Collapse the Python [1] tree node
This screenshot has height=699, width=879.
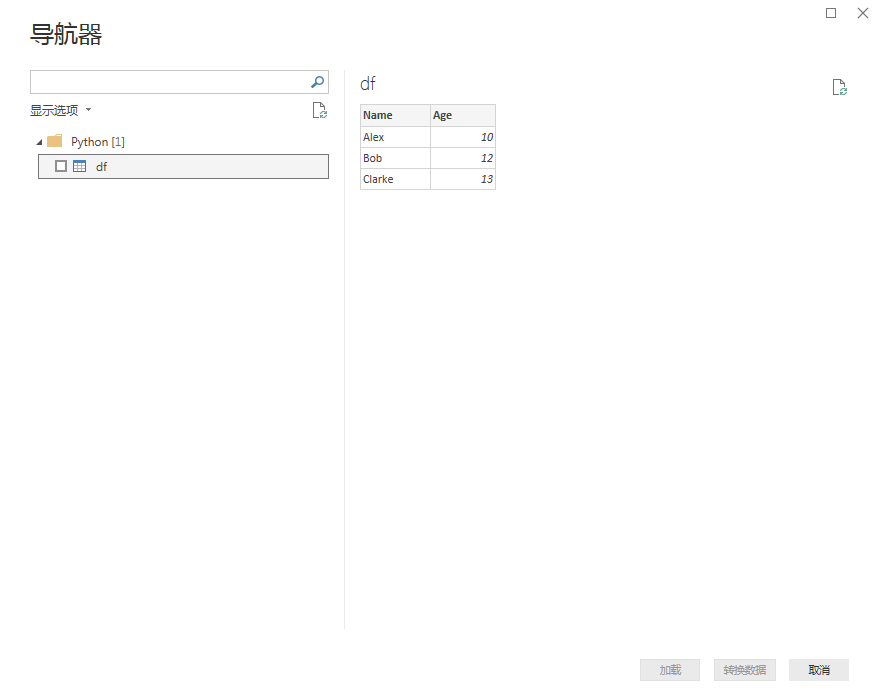tap(39, 142)
